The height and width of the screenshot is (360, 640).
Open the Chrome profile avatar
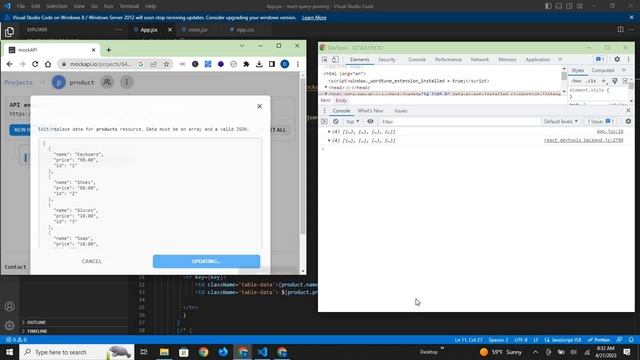284,64
